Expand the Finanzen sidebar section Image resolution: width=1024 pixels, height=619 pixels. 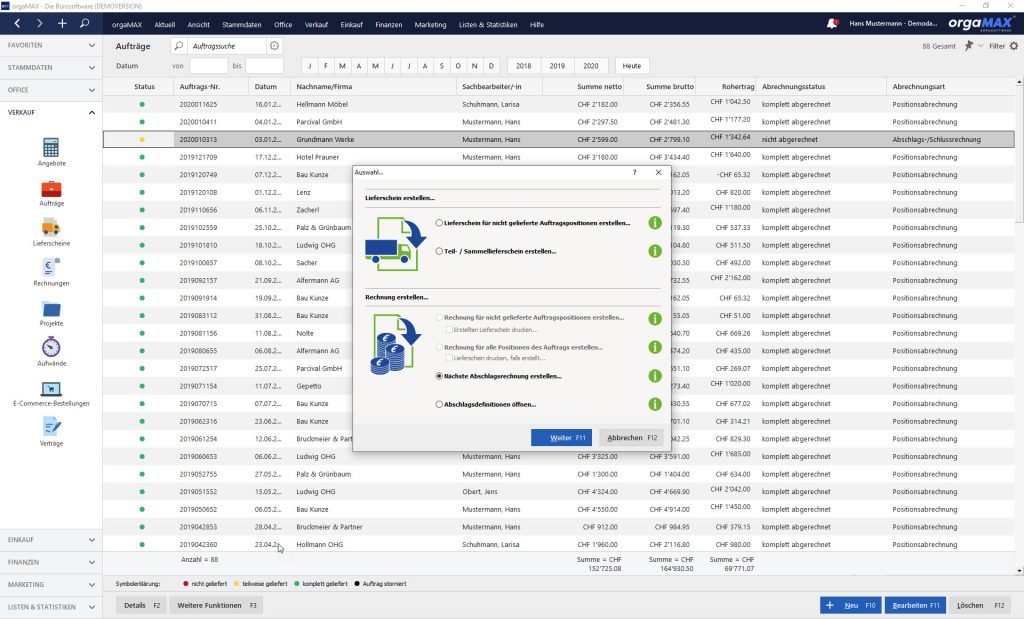pyautogui.click(x=51, y=562)
